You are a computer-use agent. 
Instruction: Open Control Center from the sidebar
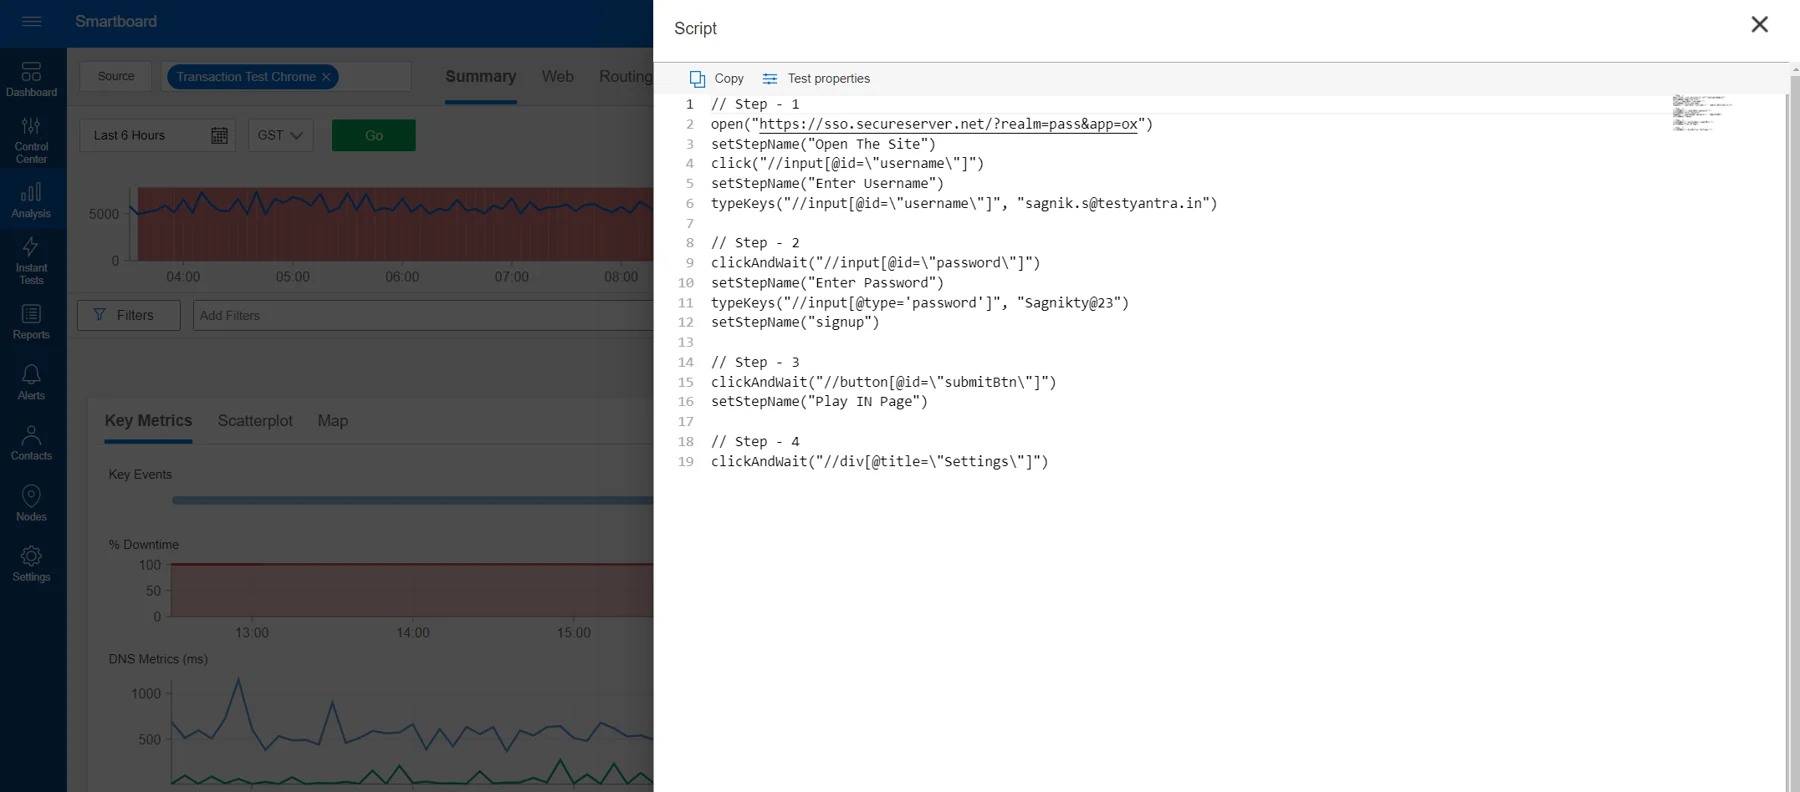31,140
